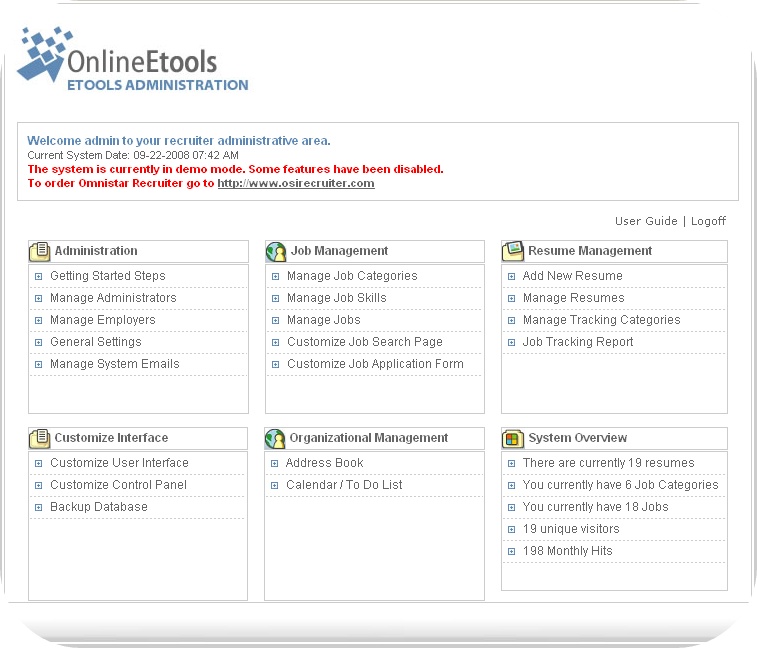757x648 pixels.
Task: Click the Resume Management picture folder icon
Action: coord(513,251)
